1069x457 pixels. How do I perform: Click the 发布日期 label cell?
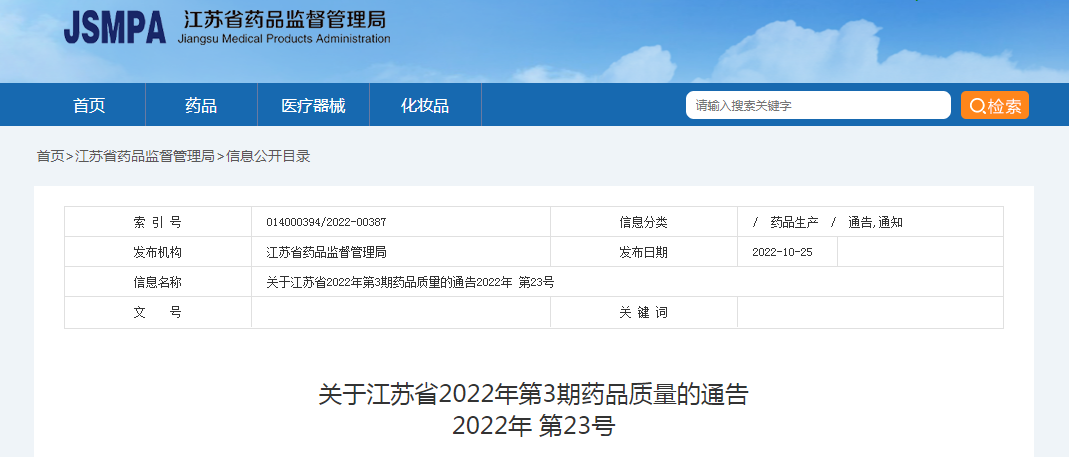click(644, 252)
